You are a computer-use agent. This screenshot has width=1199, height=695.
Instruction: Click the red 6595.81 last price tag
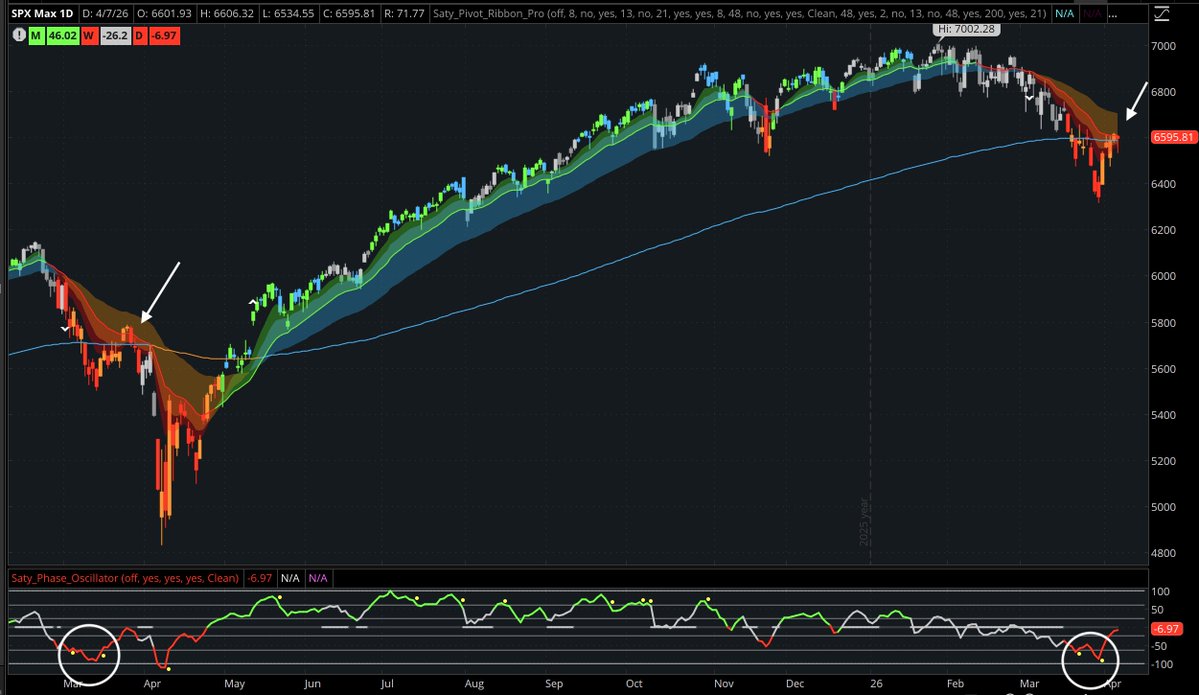coord(1172,138)
